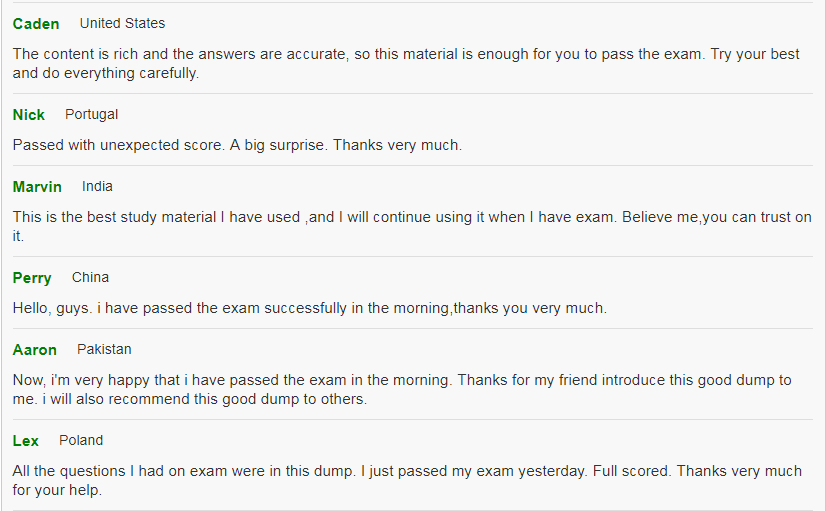Select the India country label
Viewport: 826px width, 511px height.
coord(97,186)
